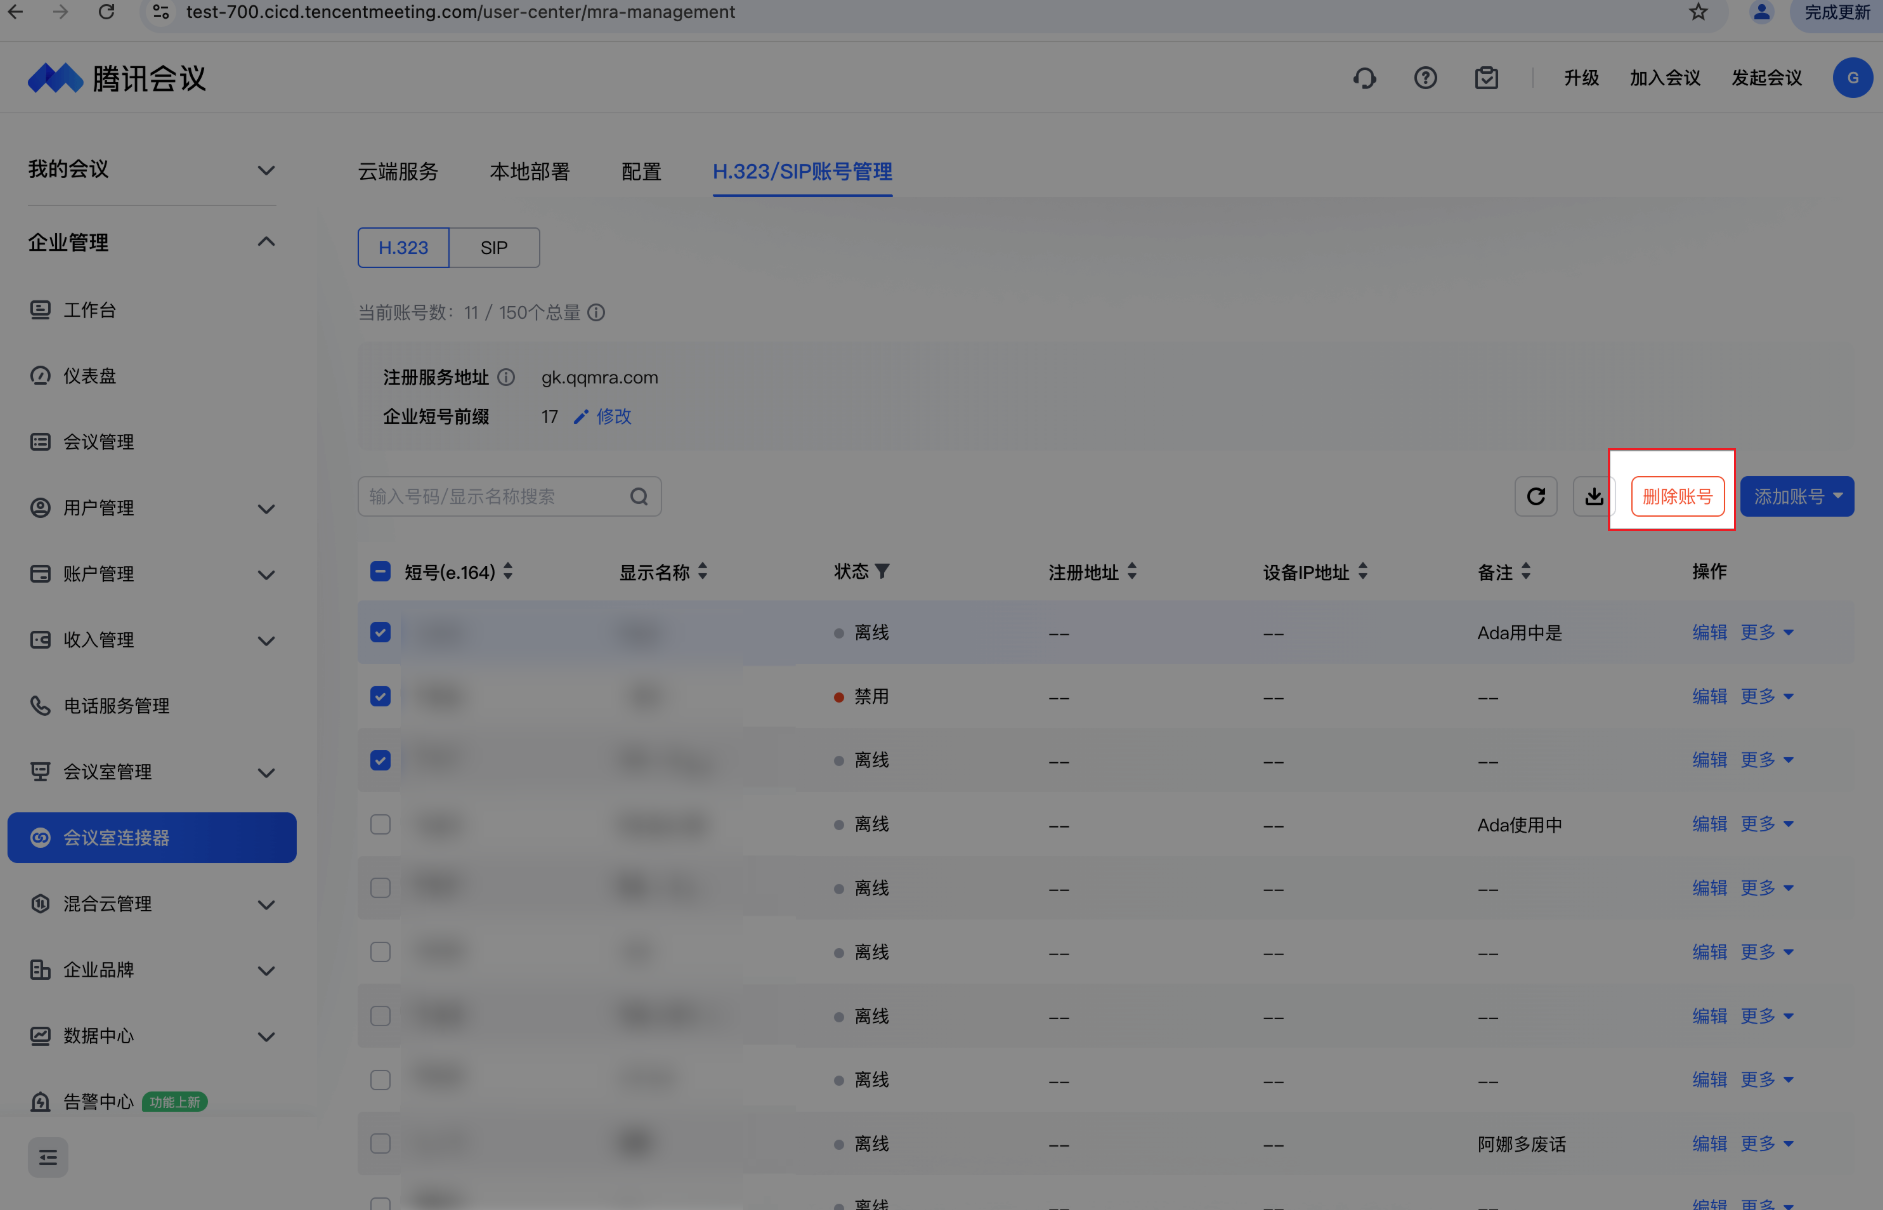Select the H.323 segment
The height and width of the screenshot is (1210, 1883).
(x=403, y=247)
